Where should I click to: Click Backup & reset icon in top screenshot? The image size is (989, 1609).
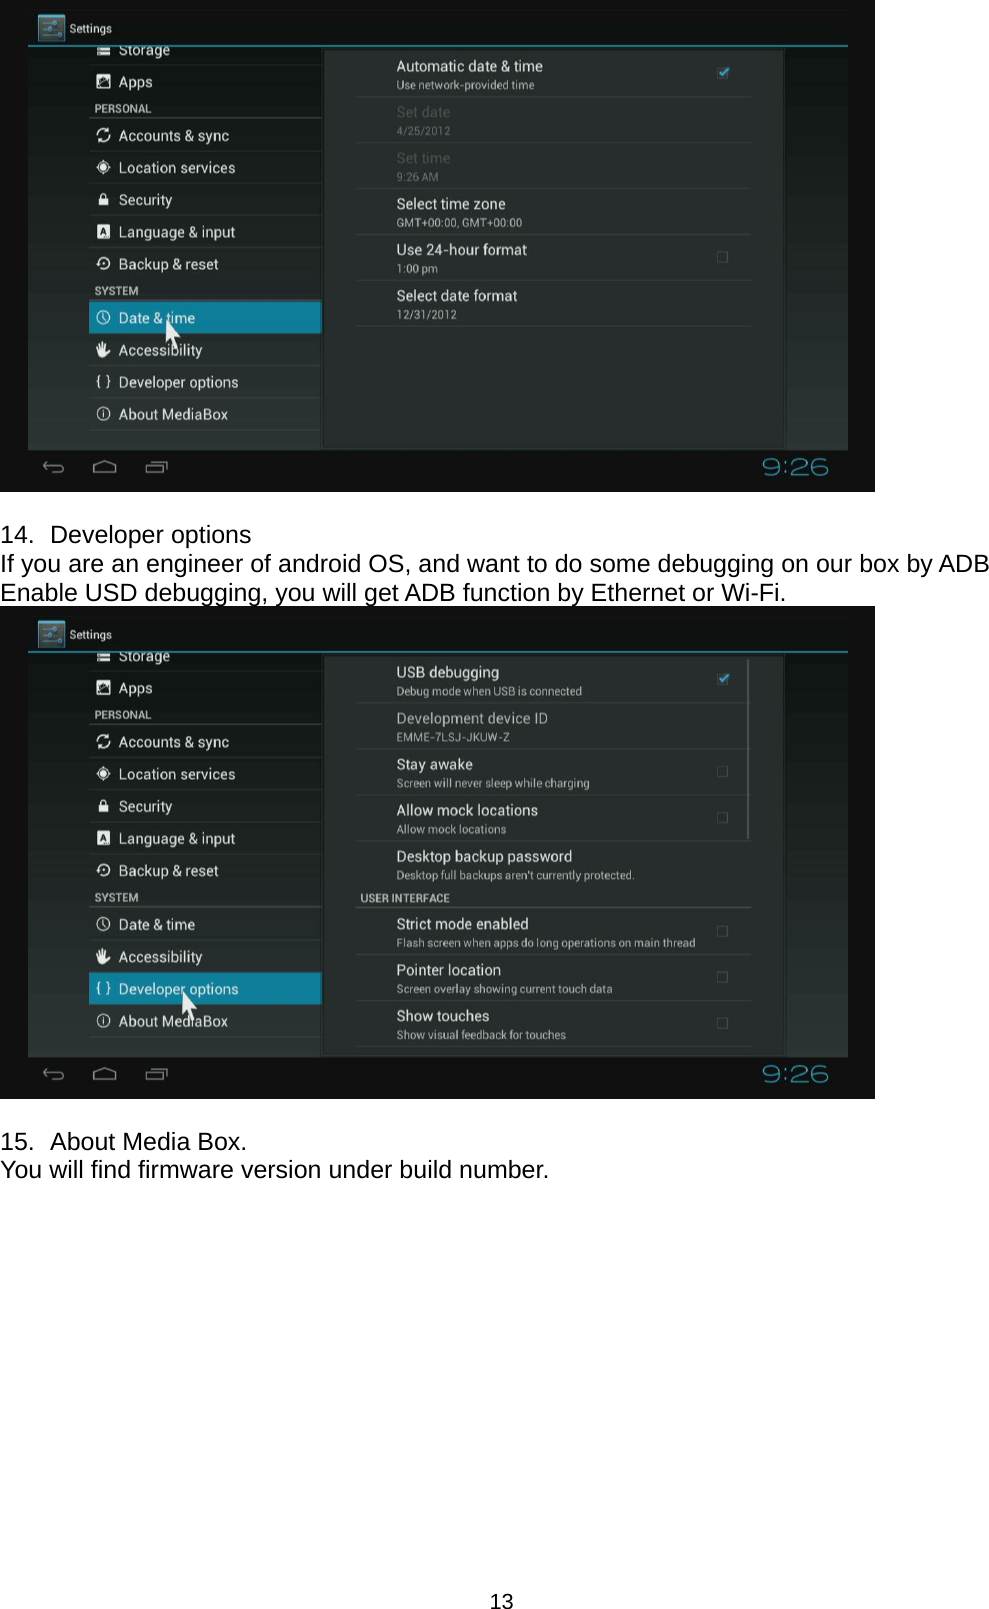(103, 263)
